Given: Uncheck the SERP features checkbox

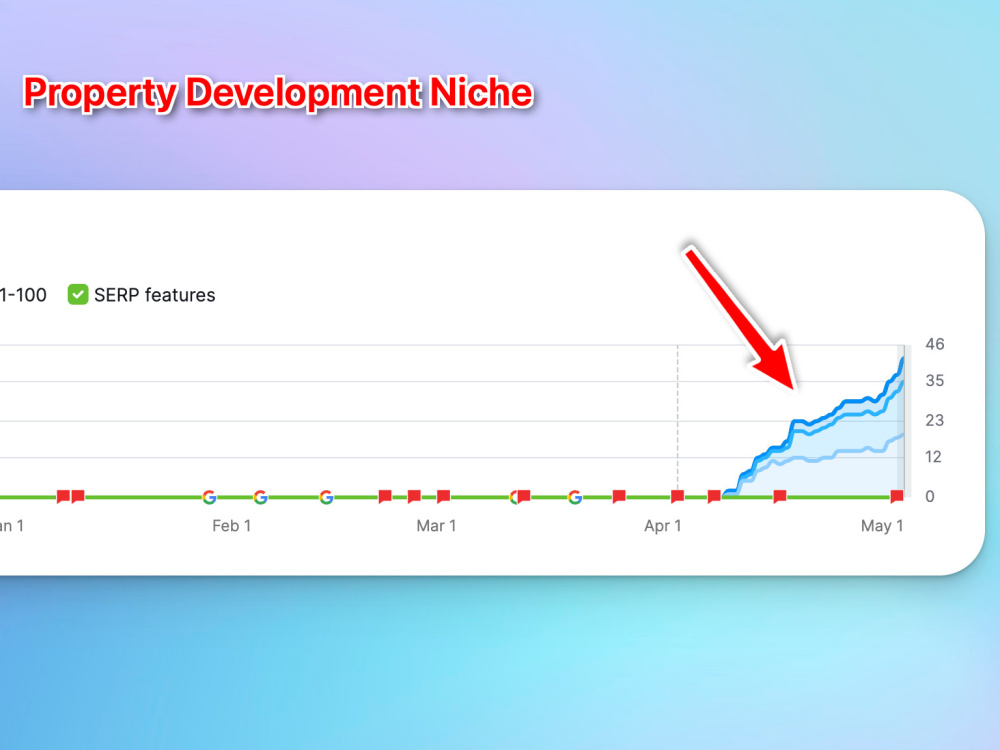Looking at the screenshot, I should pos(78,295).
